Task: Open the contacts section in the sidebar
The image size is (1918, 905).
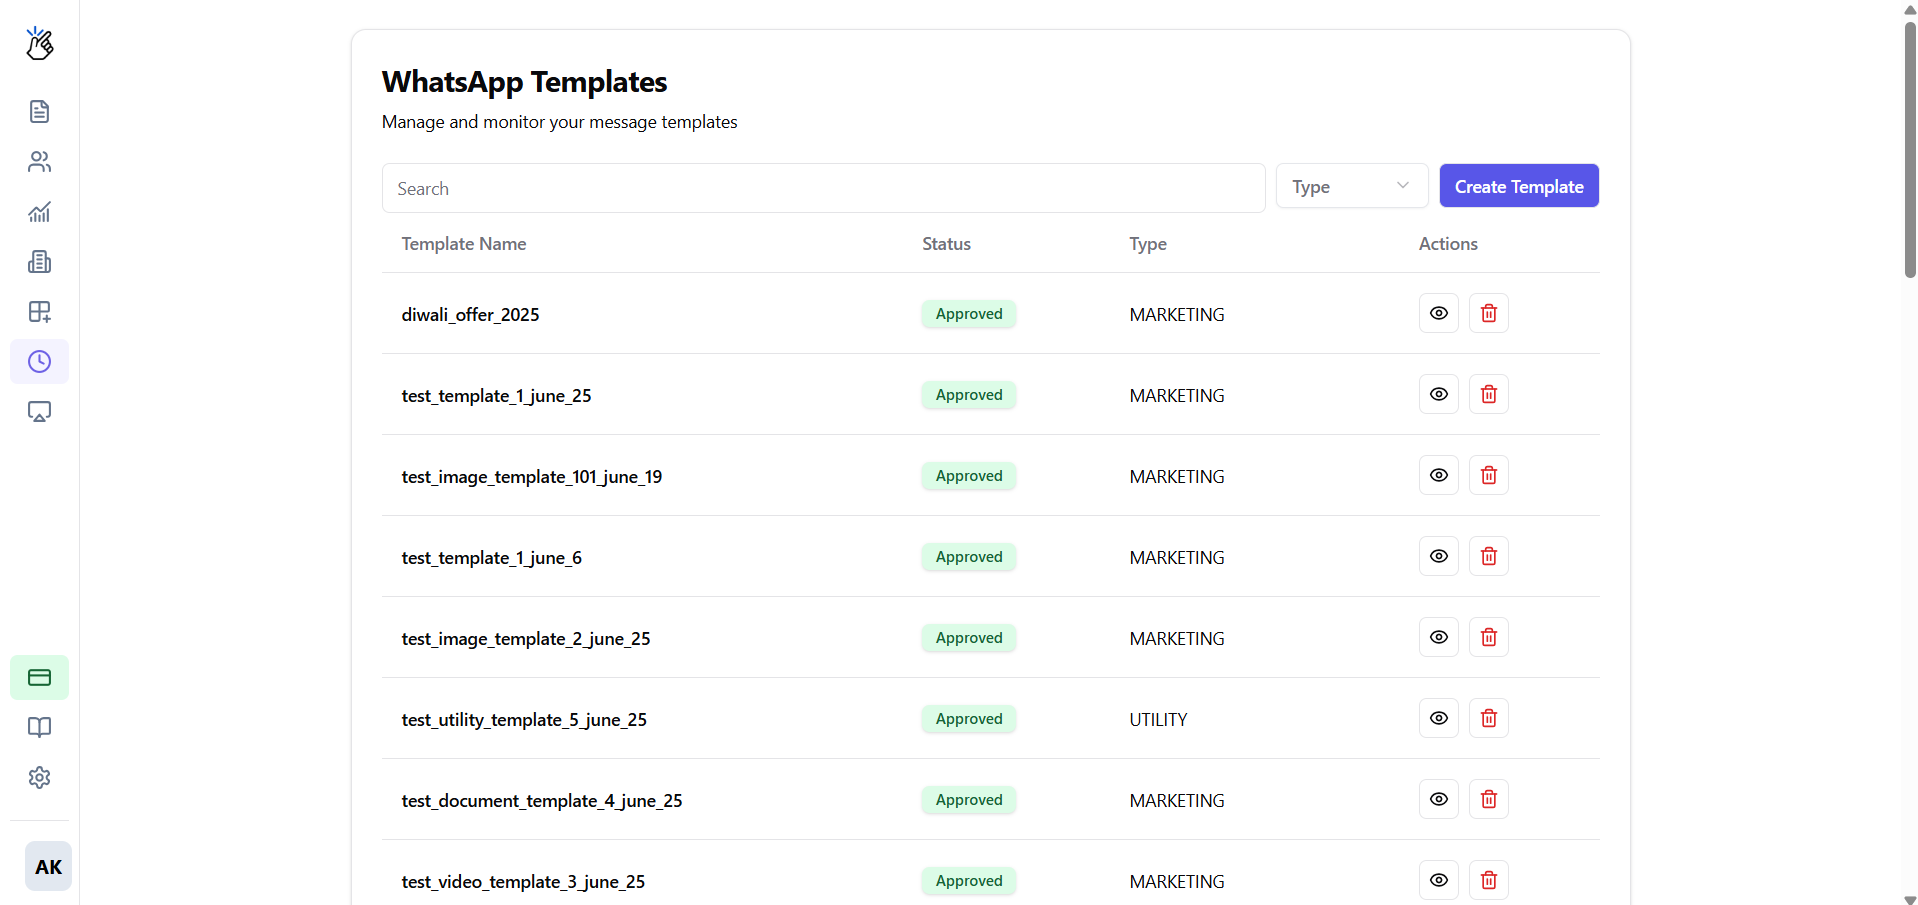Action: (39, 161)
